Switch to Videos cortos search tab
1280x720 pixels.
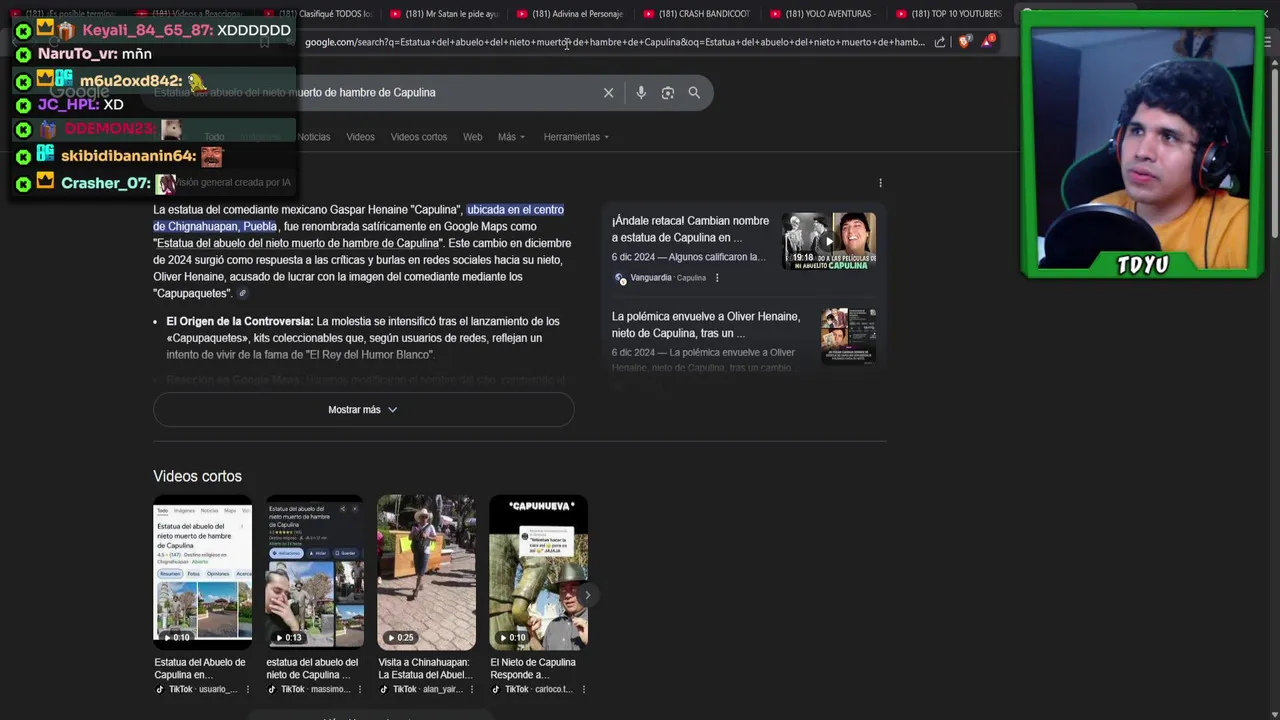tap(419, 137)
